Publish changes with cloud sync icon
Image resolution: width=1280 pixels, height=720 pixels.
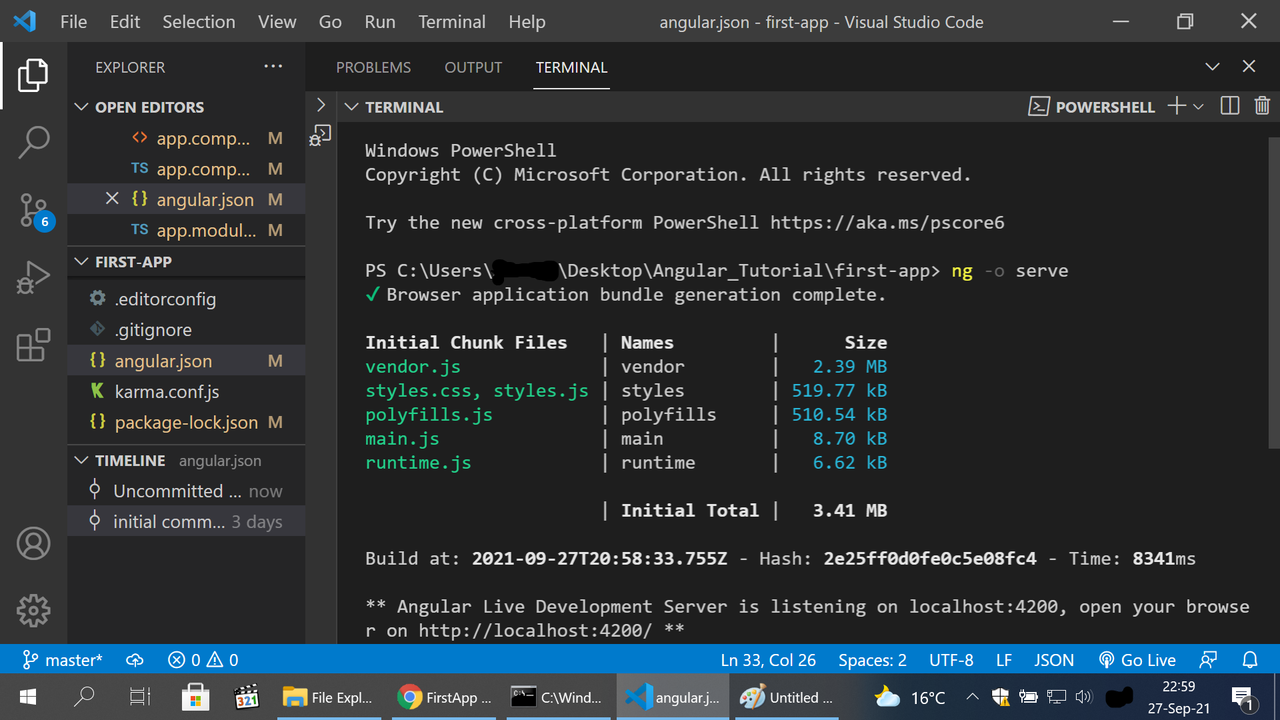pos(135,660)
